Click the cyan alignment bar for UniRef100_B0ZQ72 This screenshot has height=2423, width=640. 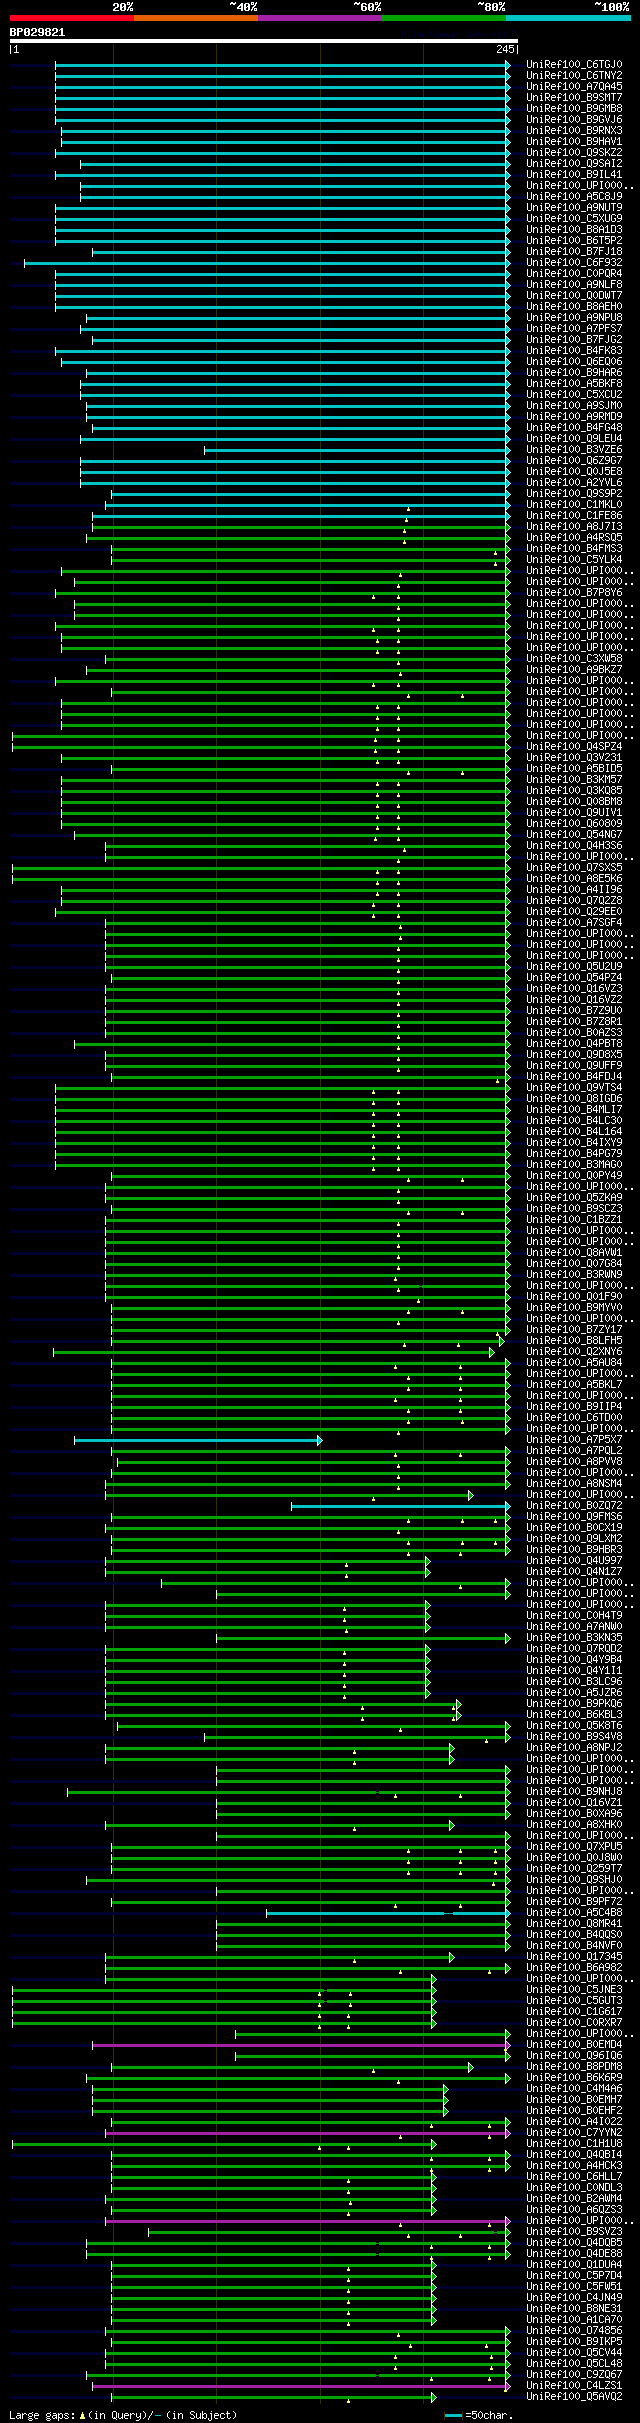point(401,1506)
